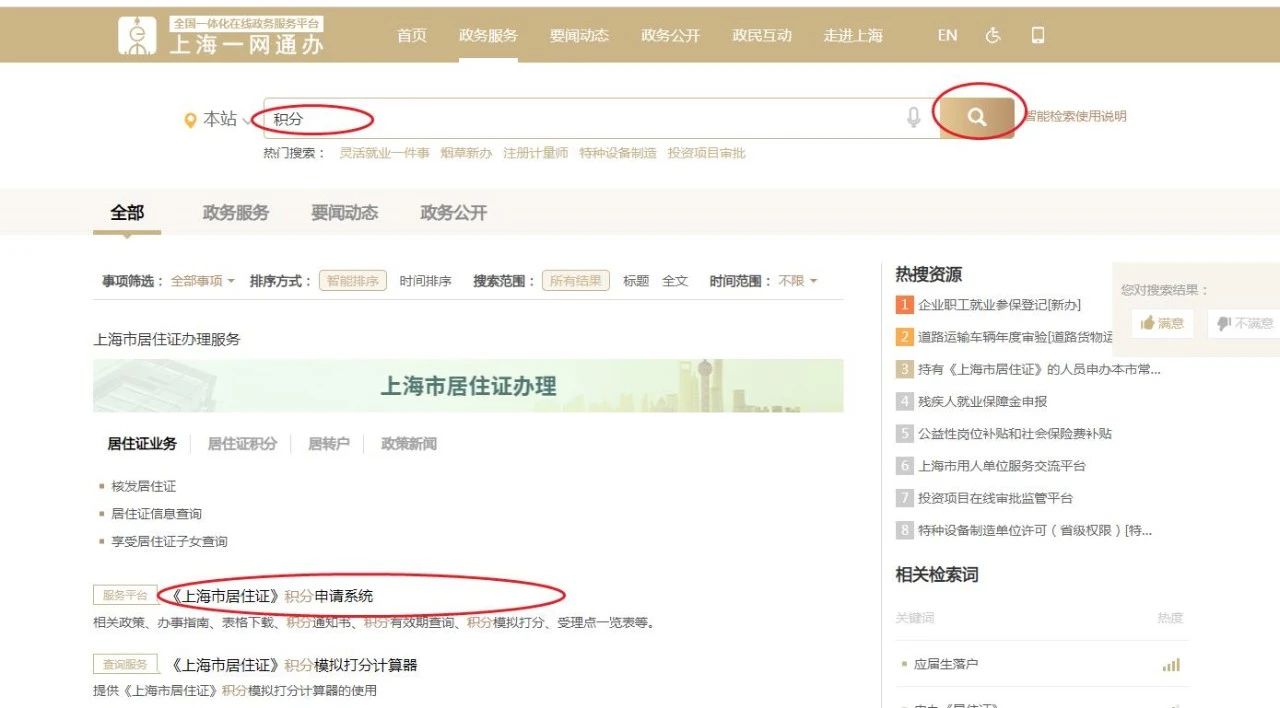Open 政务服务 in top navigation

click(488, 36)
